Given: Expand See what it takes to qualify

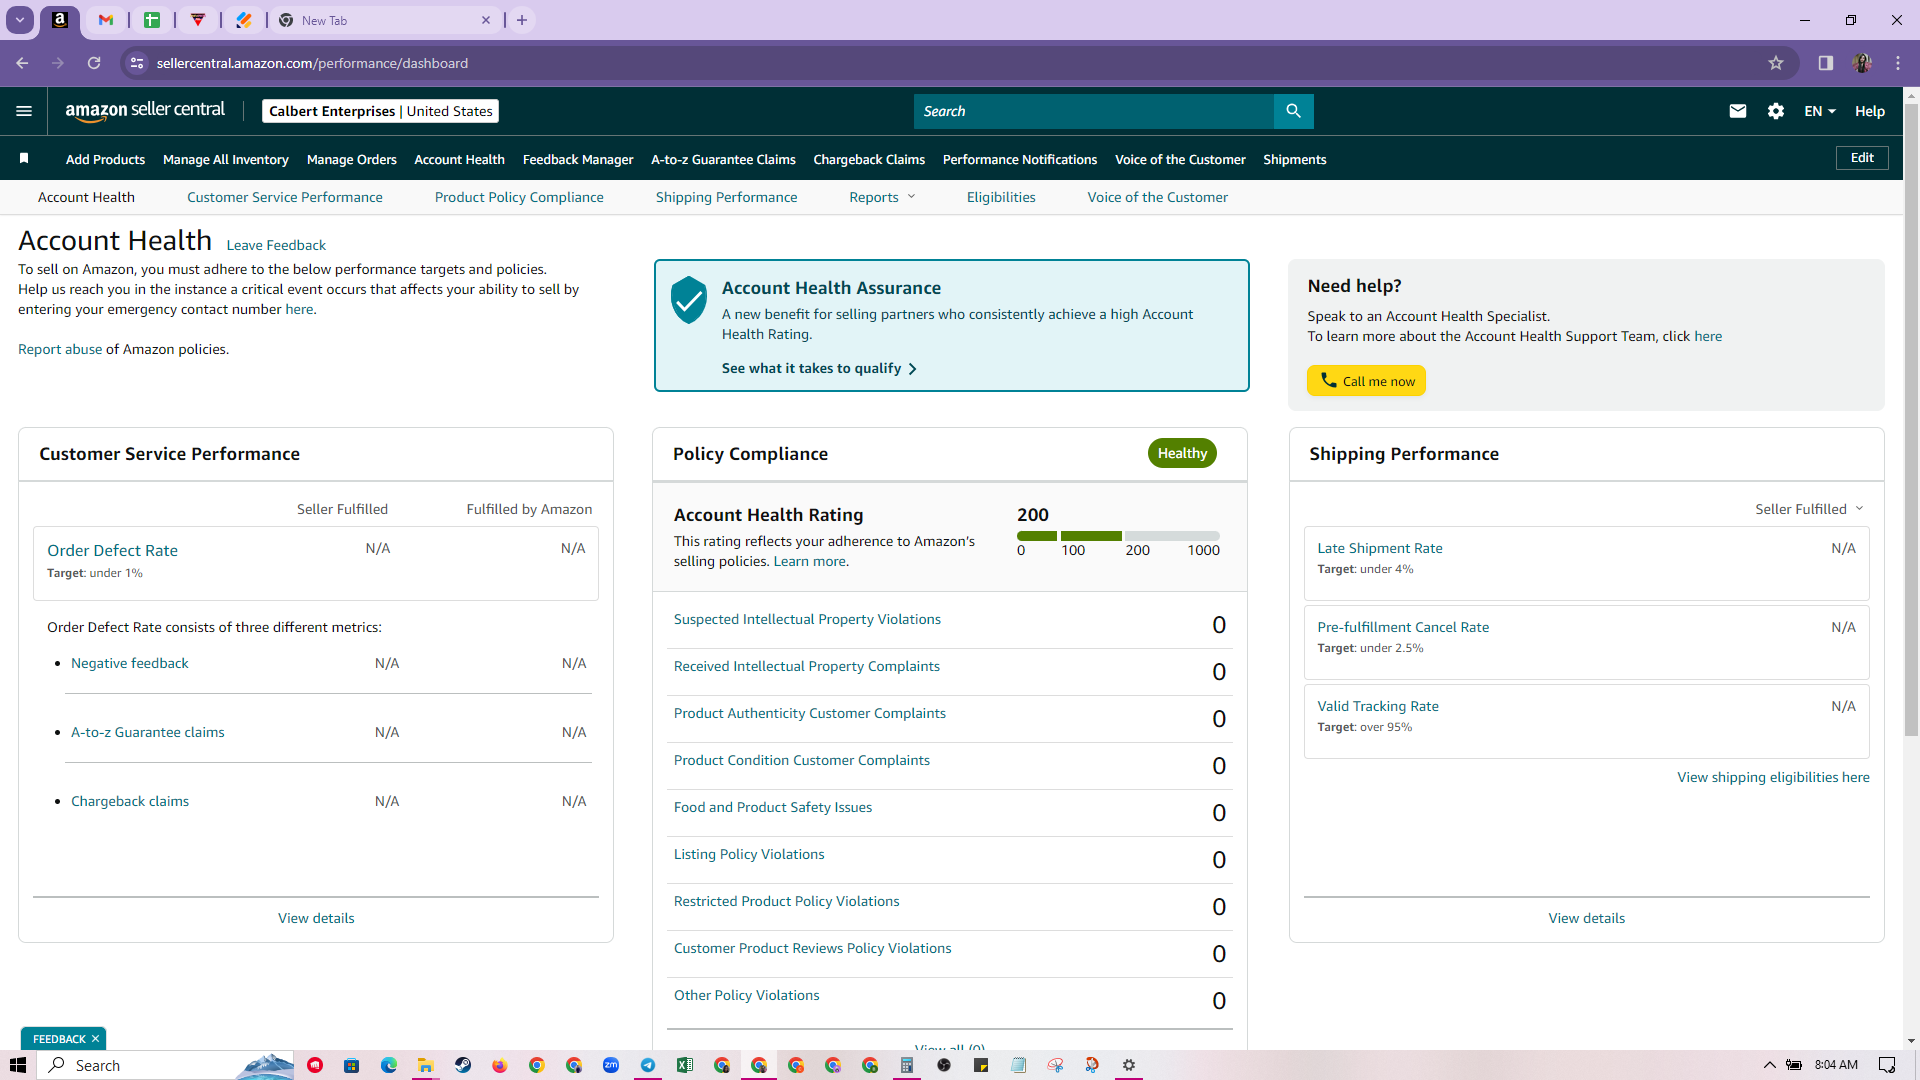Looking at the screenshot, I should tap(819, 368).
